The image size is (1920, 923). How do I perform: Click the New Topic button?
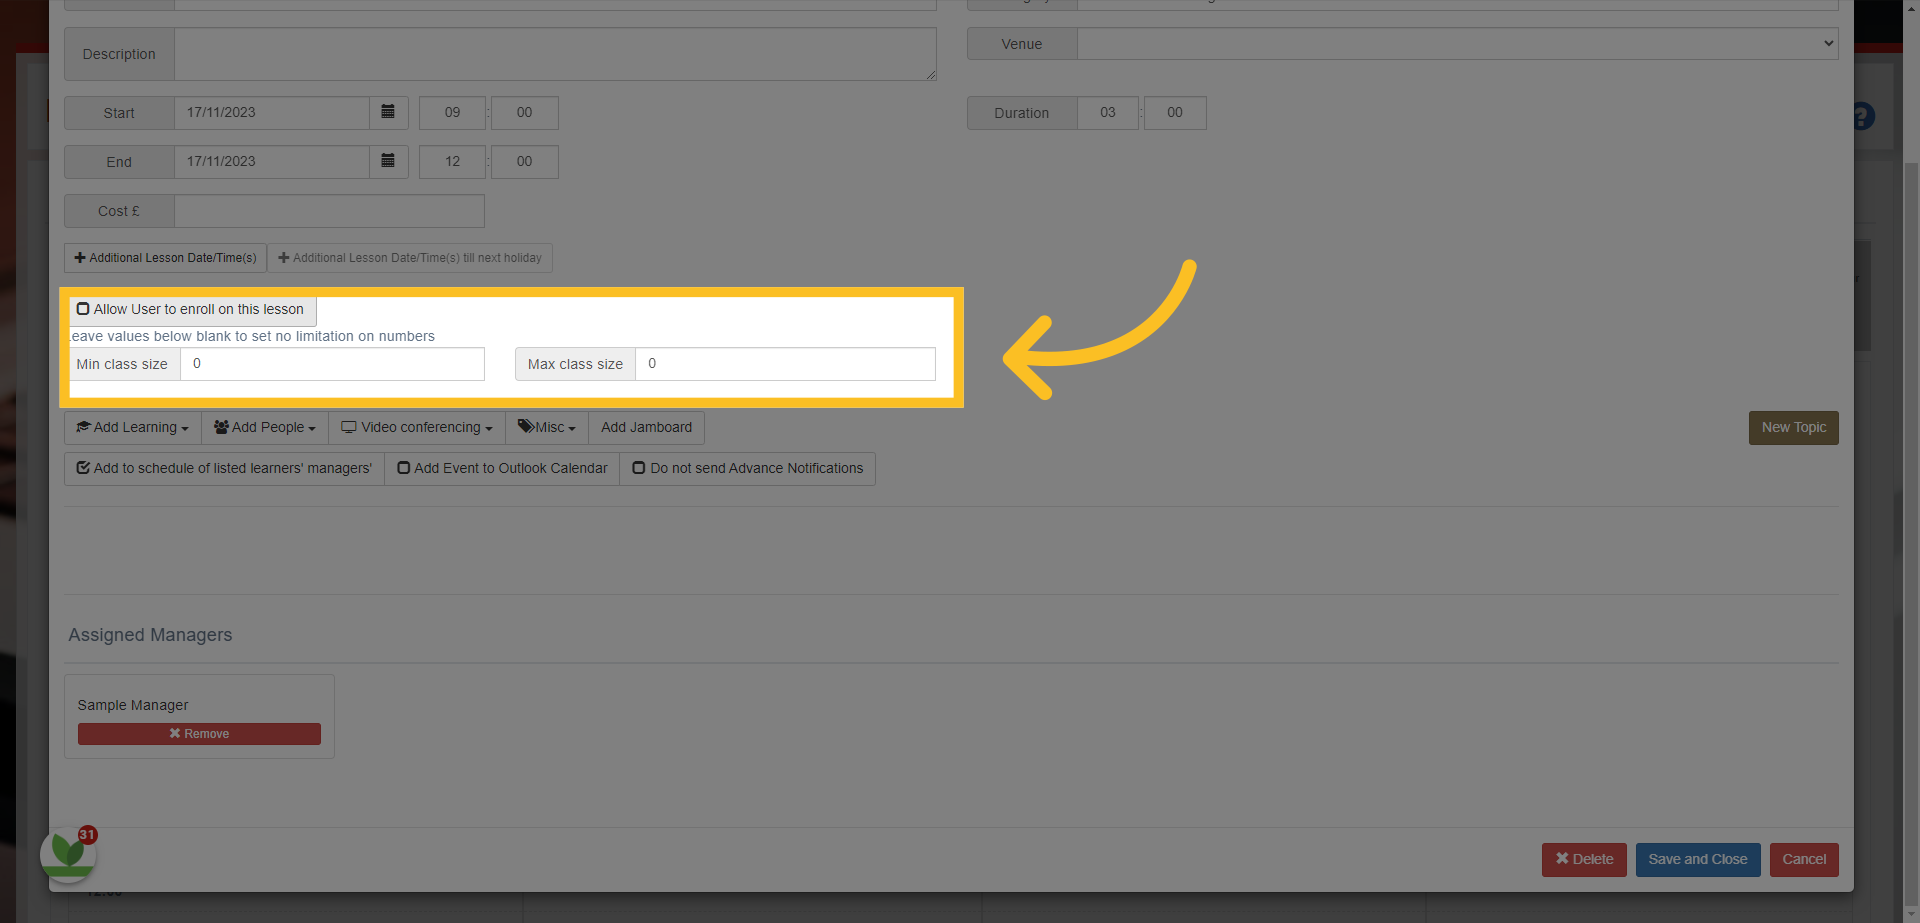[x=1793, y=427]
